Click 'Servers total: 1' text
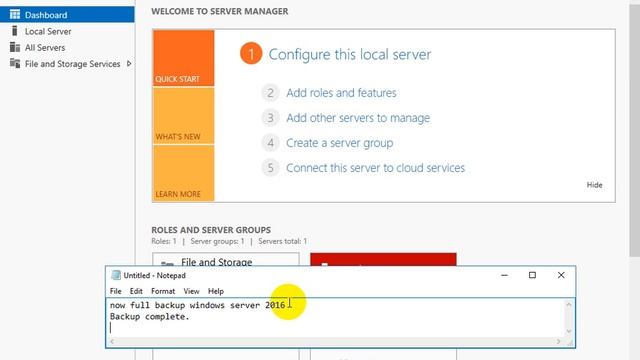This screenshot has height=360, width=640. click(x=282, y=241)
